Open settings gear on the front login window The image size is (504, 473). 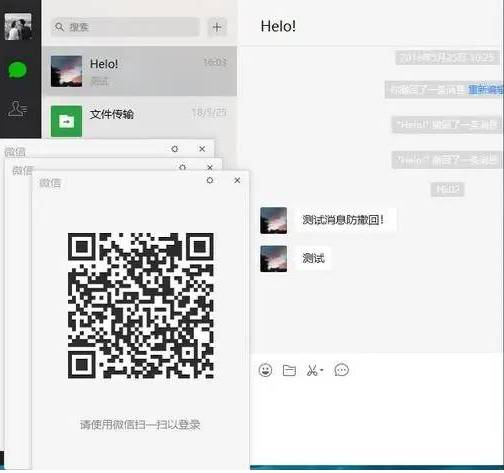pos(210,180)
